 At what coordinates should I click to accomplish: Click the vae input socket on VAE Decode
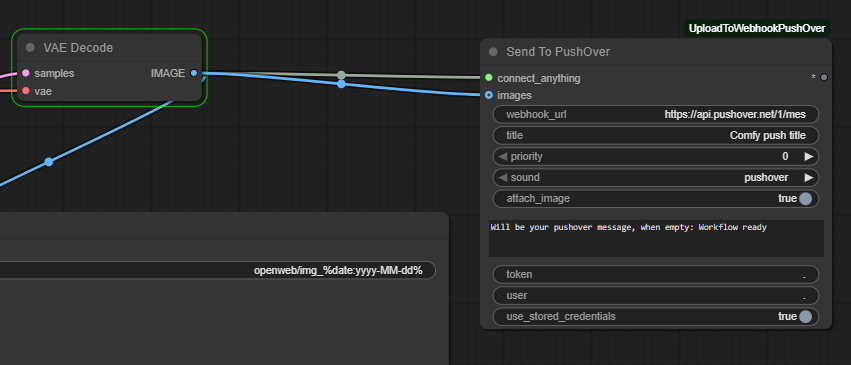(26, 91)
